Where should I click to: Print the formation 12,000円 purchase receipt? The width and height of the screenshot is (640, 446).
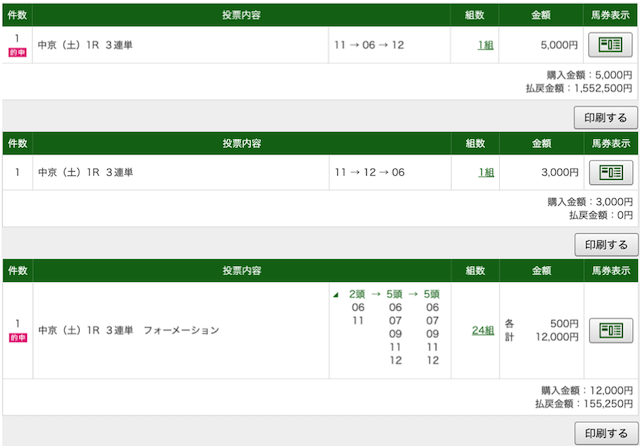point(606,433)
